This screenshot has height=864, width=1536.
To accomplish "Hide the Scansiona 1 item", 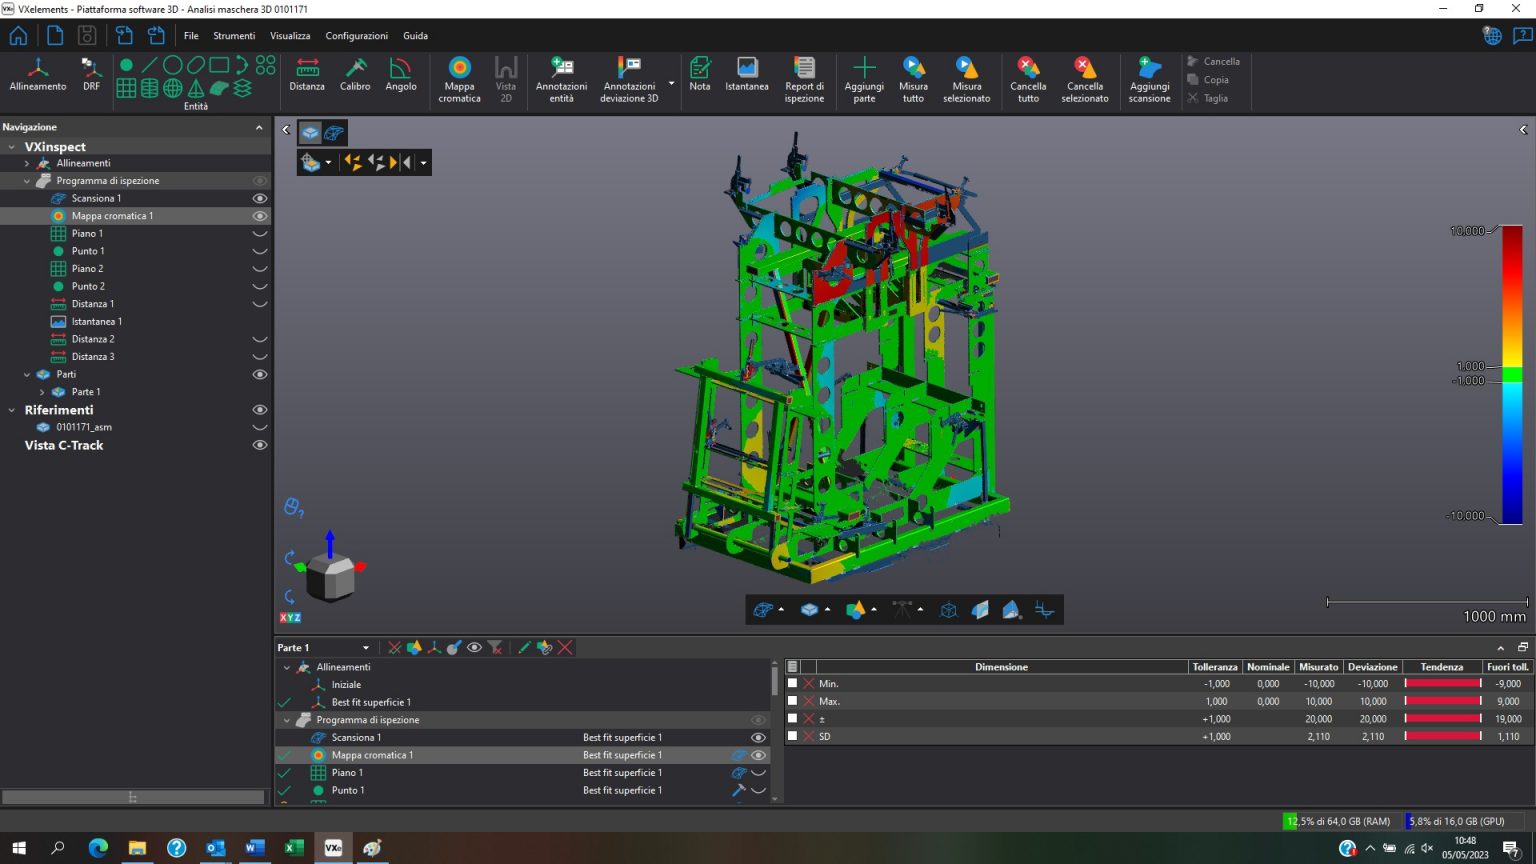I will [259, 198].
